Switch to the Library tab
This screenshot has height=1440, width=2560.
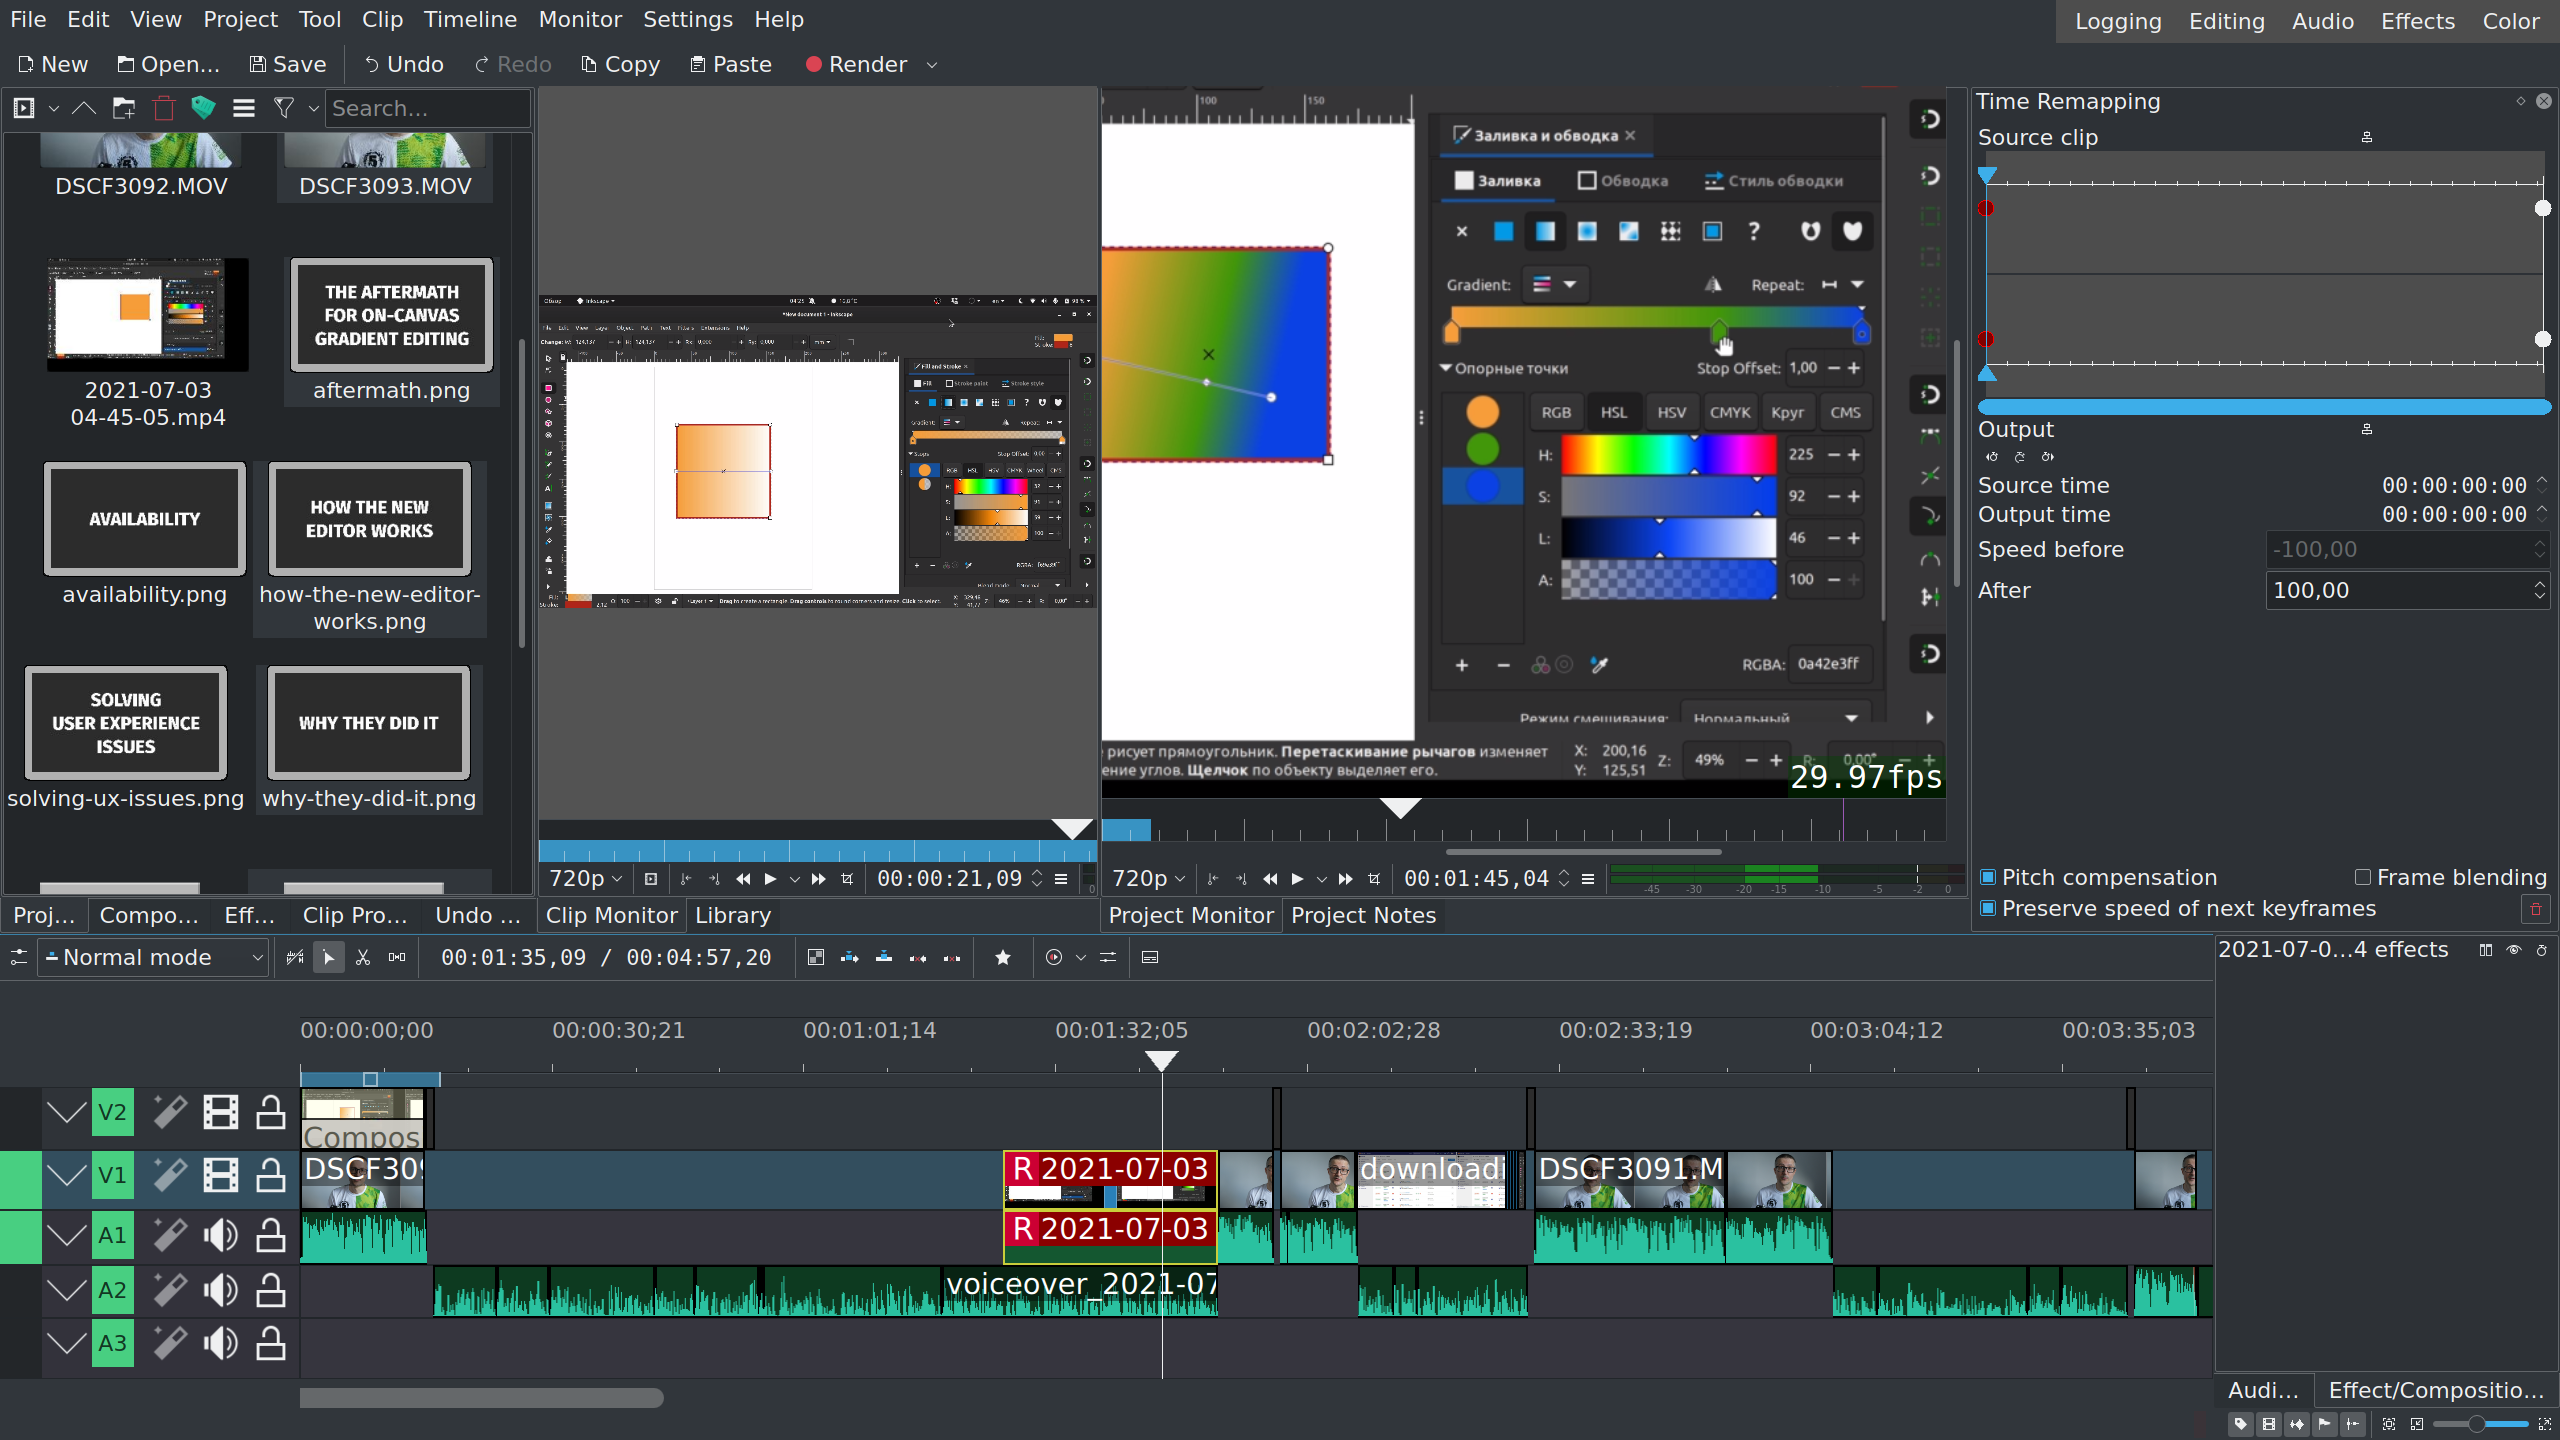point(733,915)
